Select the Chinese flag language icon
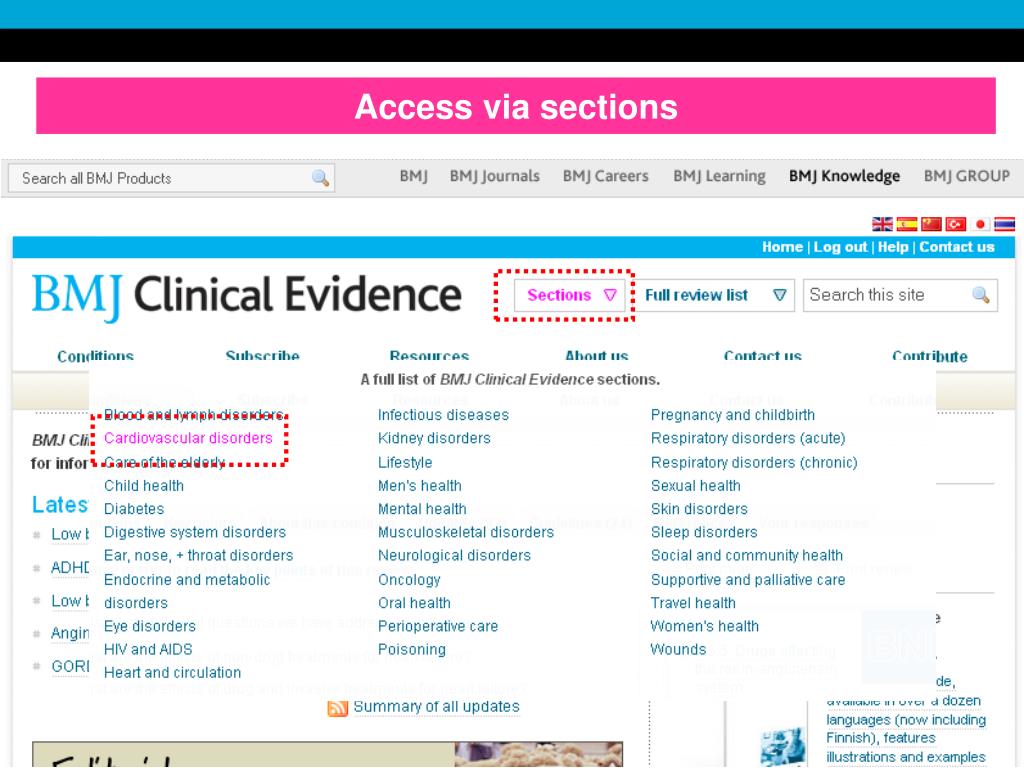1024x768 pixels. click(931, 224)
